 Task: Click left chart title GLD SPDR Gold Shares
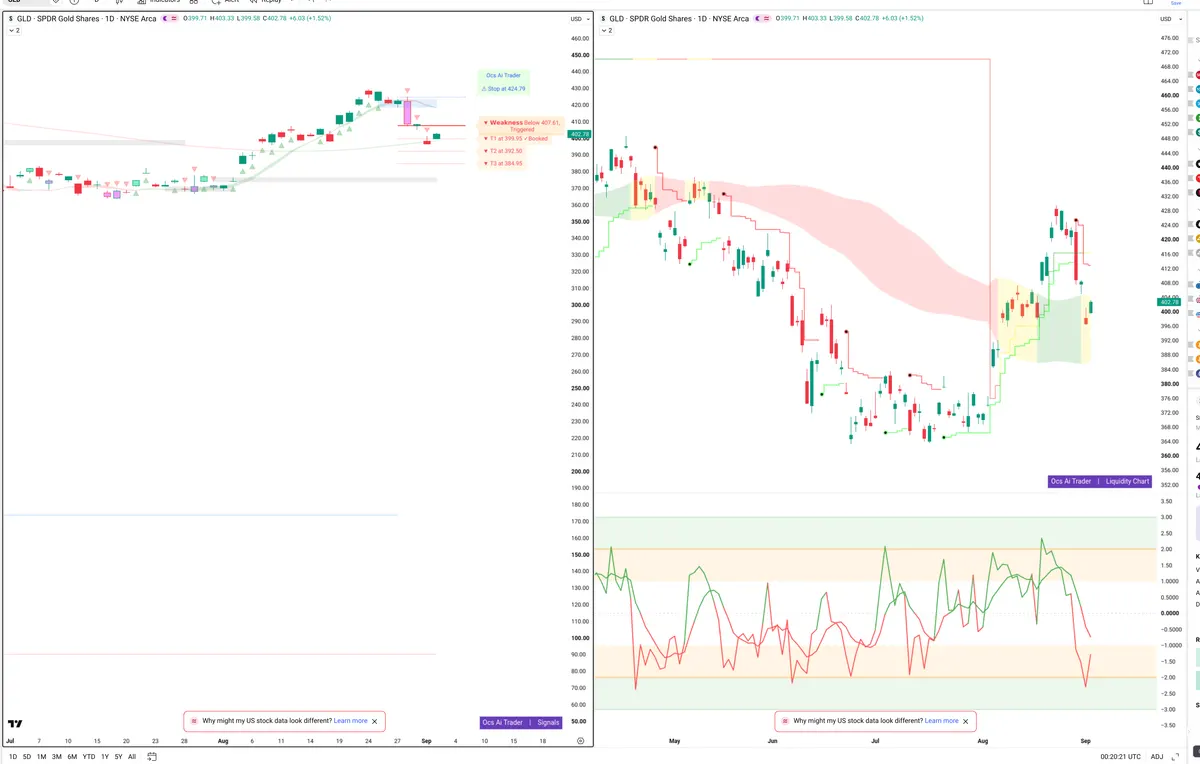(58, 19)
